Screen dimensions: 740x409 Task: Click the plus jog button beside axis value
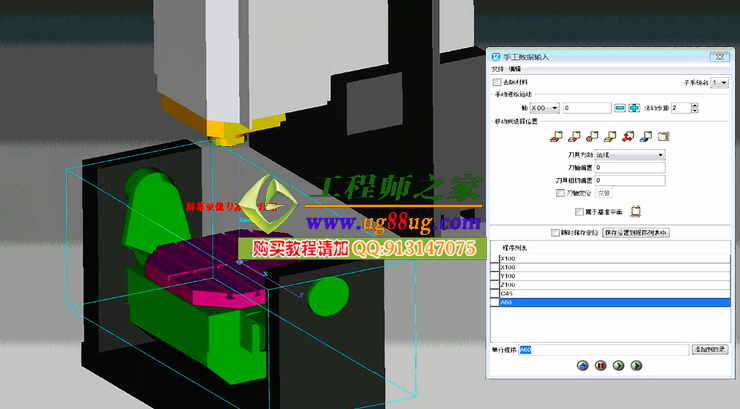(x=634, y=107)
